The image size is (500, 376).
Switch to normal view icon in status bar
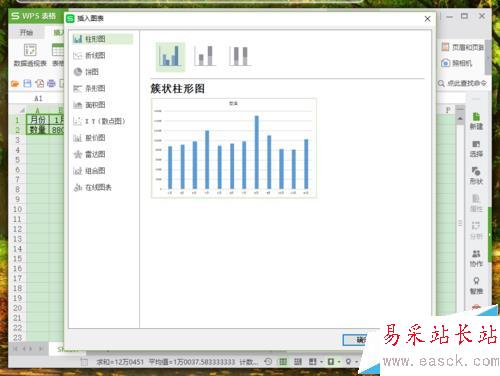click(283, 362)
